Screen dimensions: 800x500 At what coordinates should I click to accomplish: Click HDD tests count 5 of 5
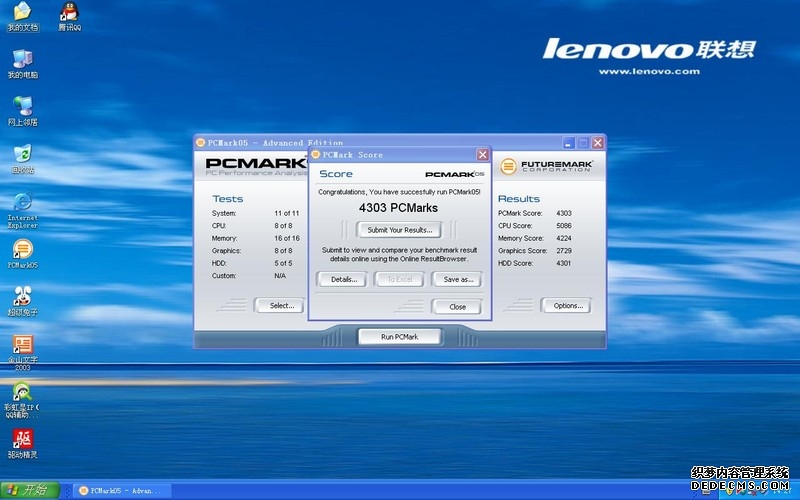(283, 263)
